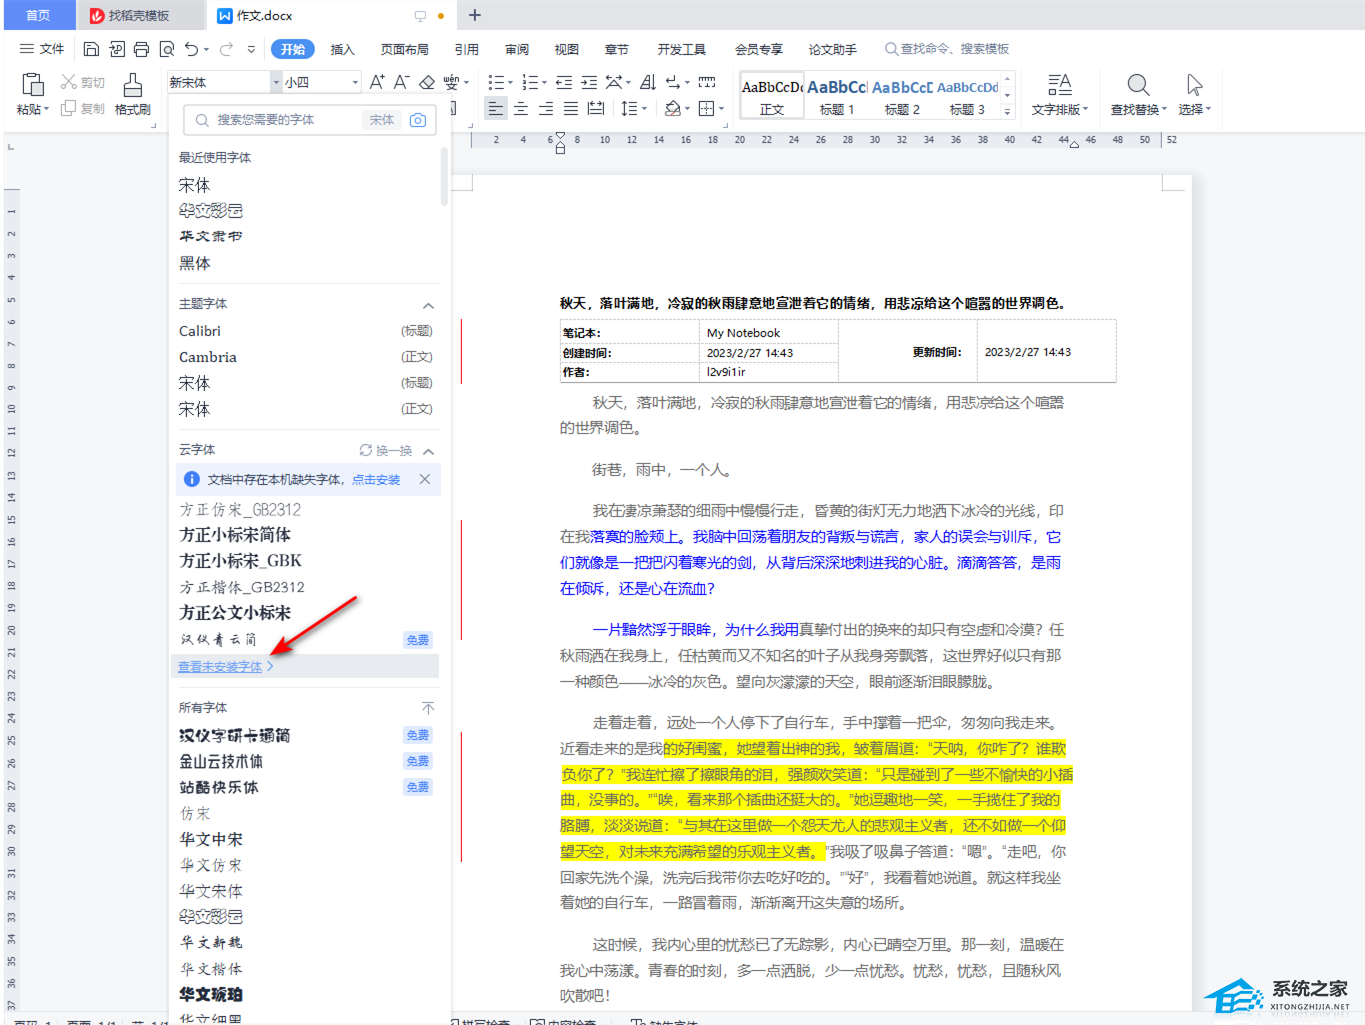Click the print icon in quick access toolbar
This screenshot has height=1025, width=1365.
pyautogui.click(x=141, y=49)
